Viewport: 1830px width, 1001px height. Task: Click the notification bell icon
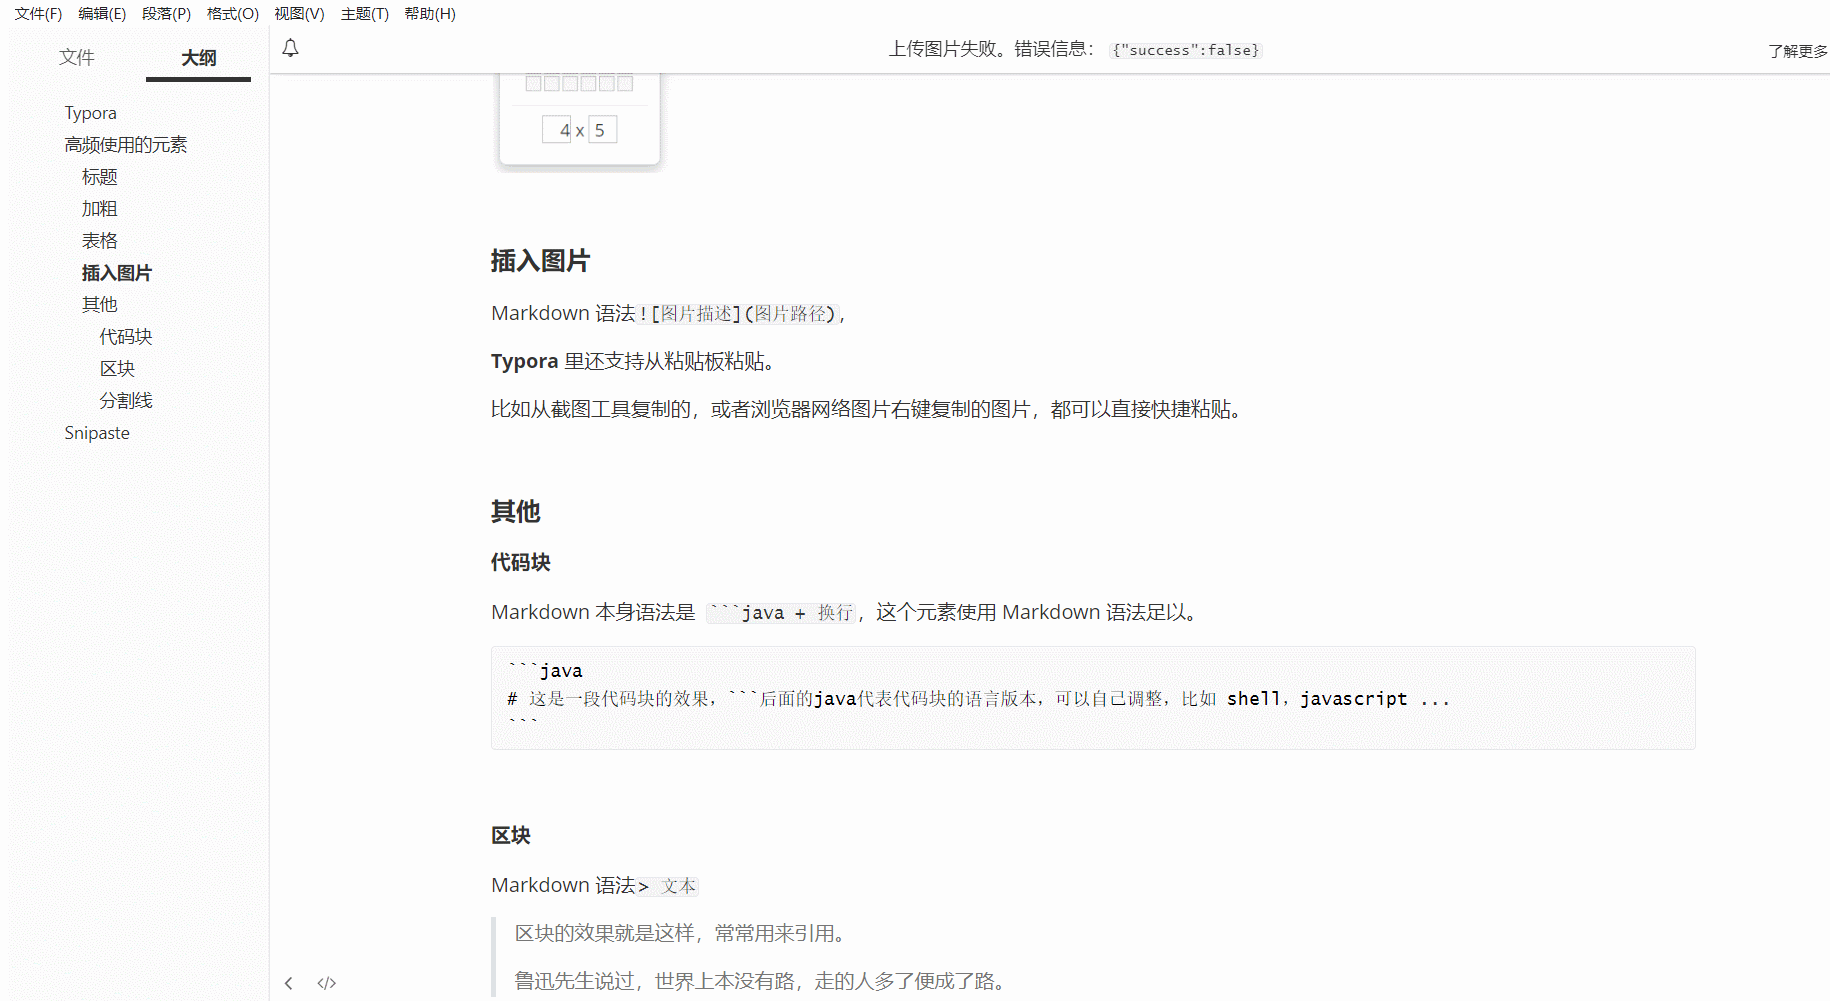tap(290, 48)
